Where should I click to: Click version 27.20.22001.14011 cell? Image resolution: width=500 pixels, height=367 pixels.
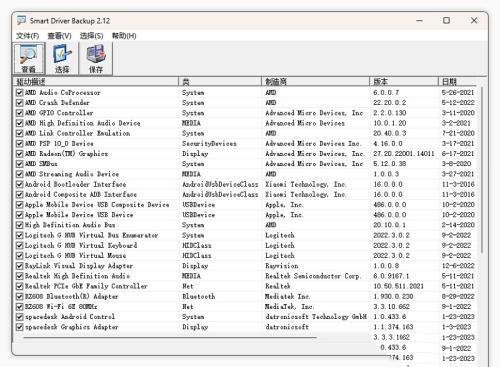pos(404,154)
